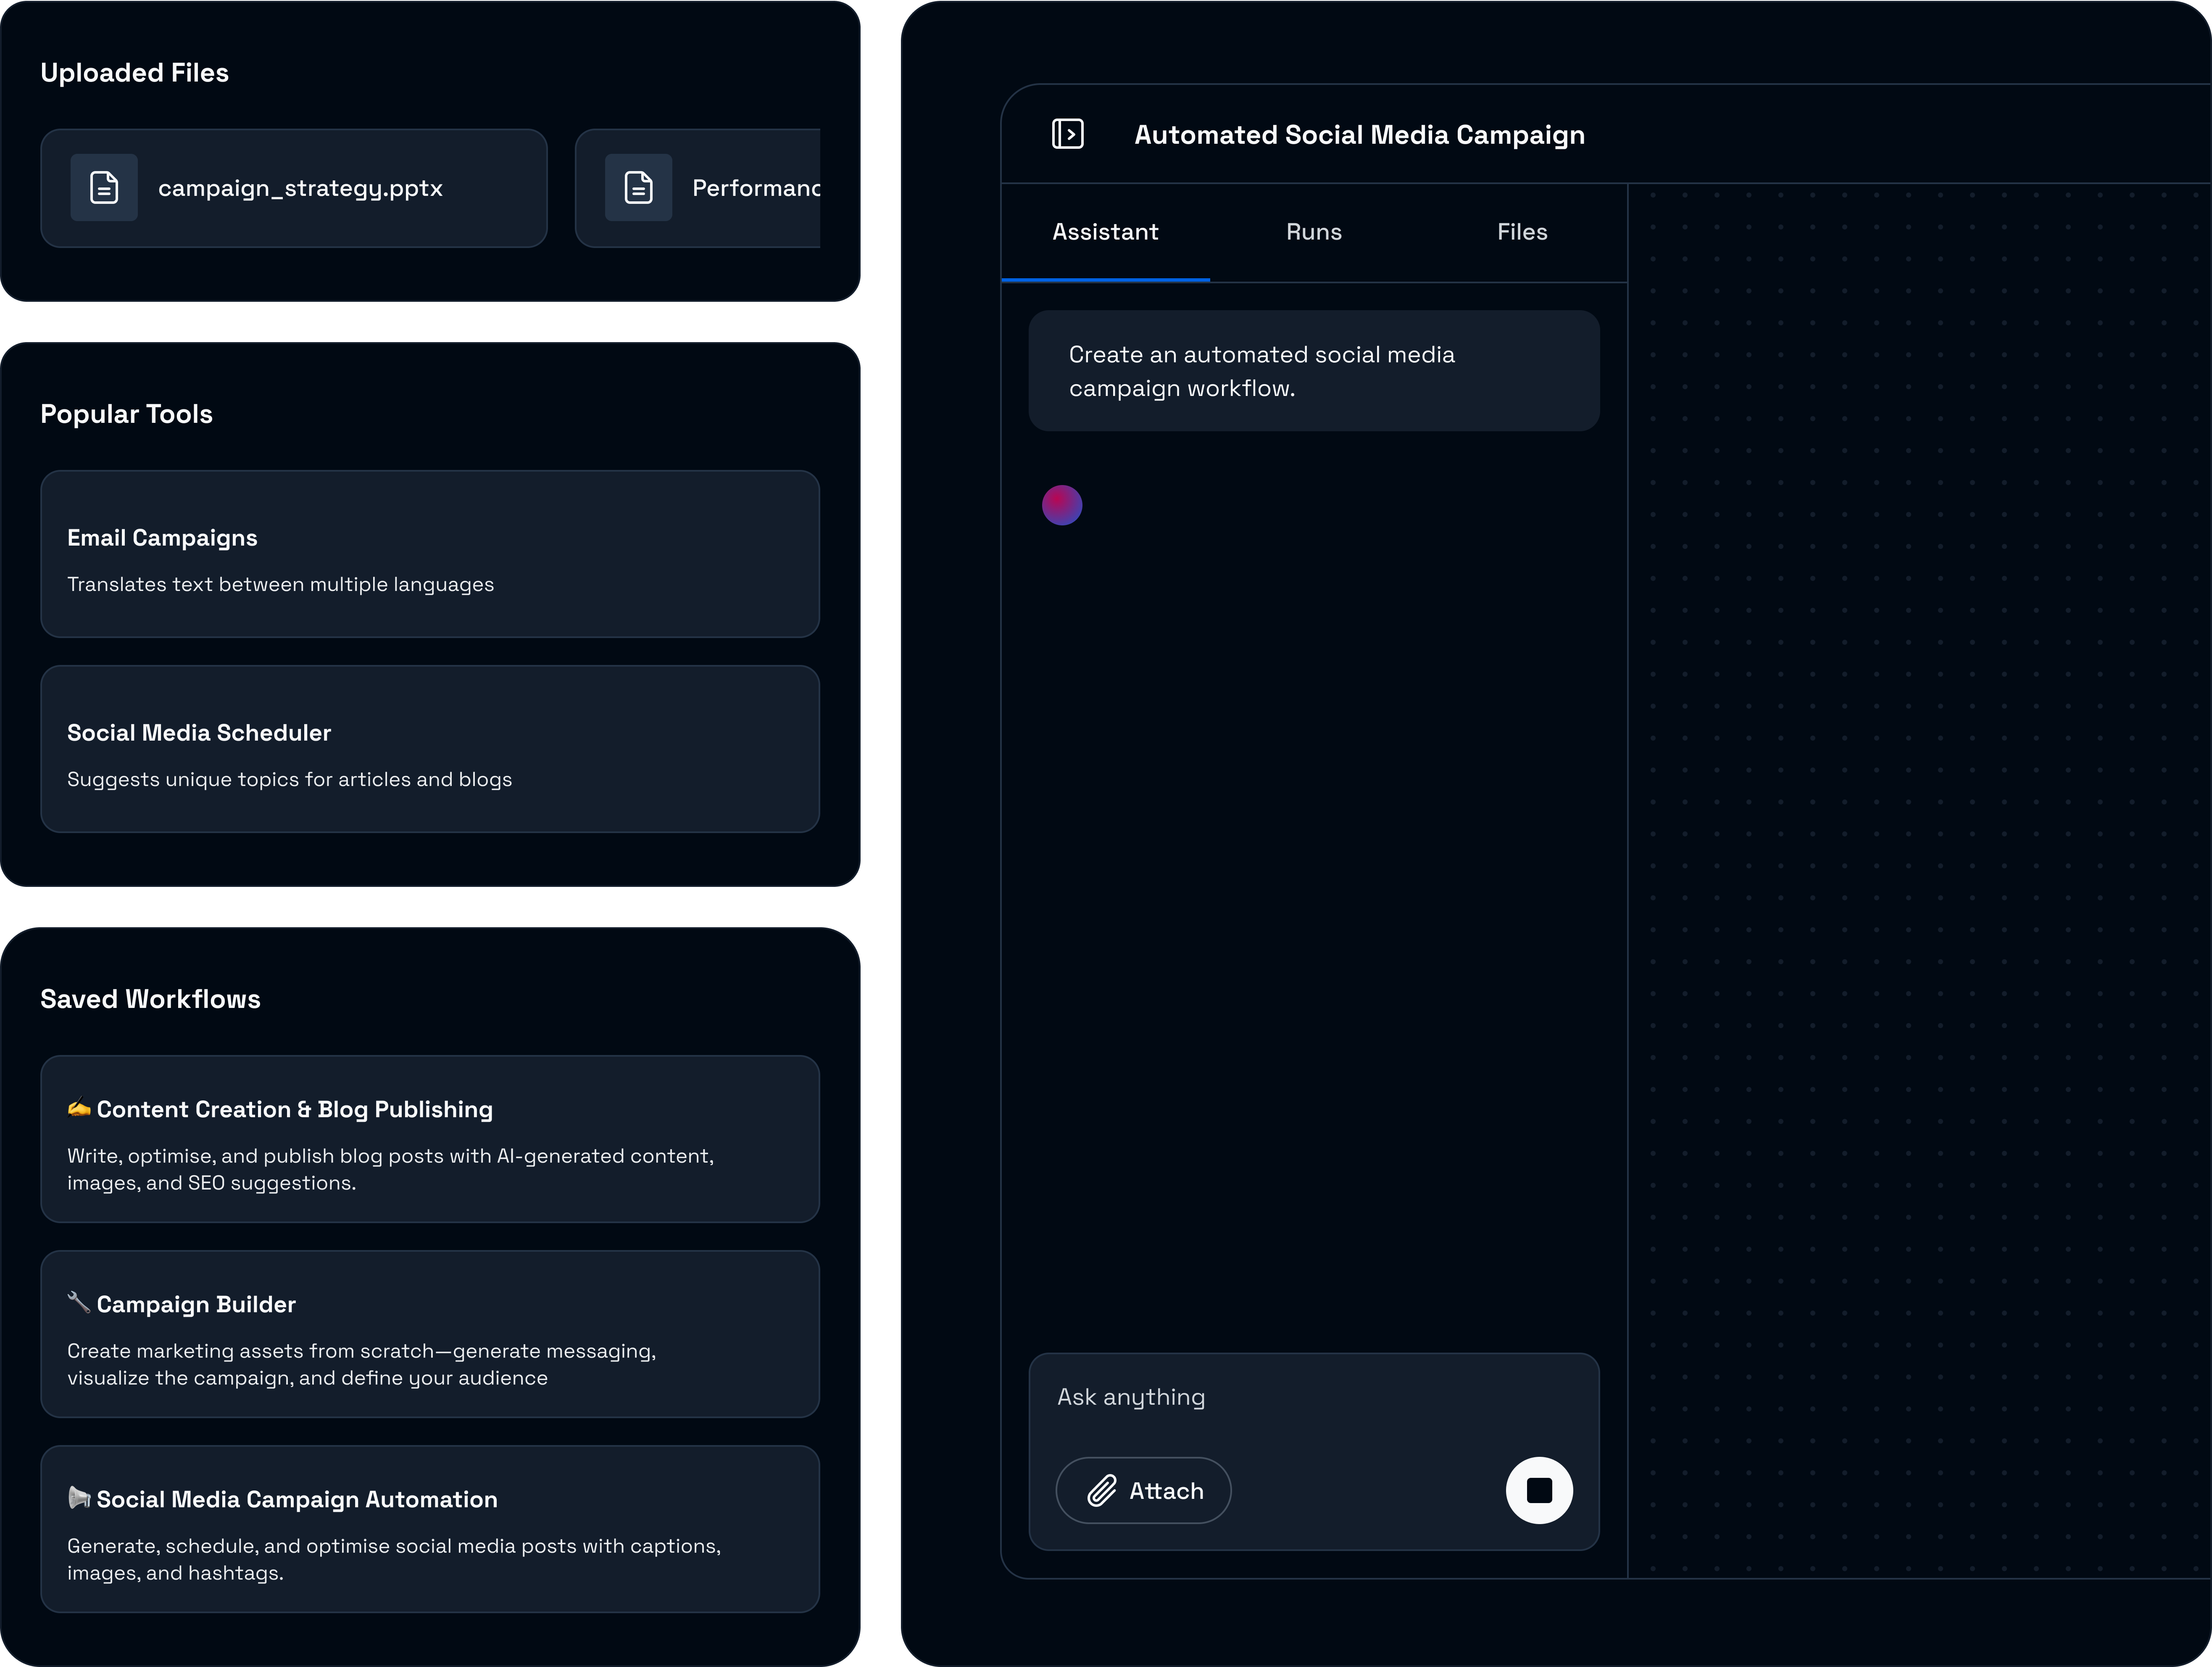2212x1667 pixels.
Task: Click the Popular Tools heading
Action: 126,414
